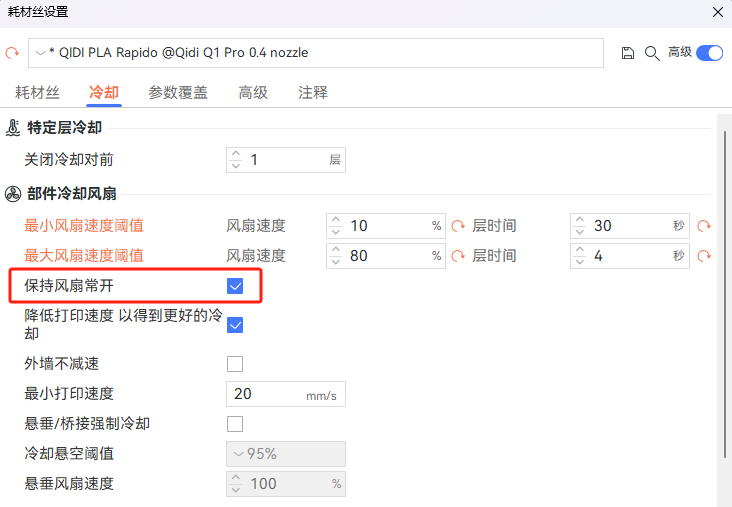Enable the 悬垂/桥接强制冷却 checkbox
The image size is (732, 507).
[236, 424]
